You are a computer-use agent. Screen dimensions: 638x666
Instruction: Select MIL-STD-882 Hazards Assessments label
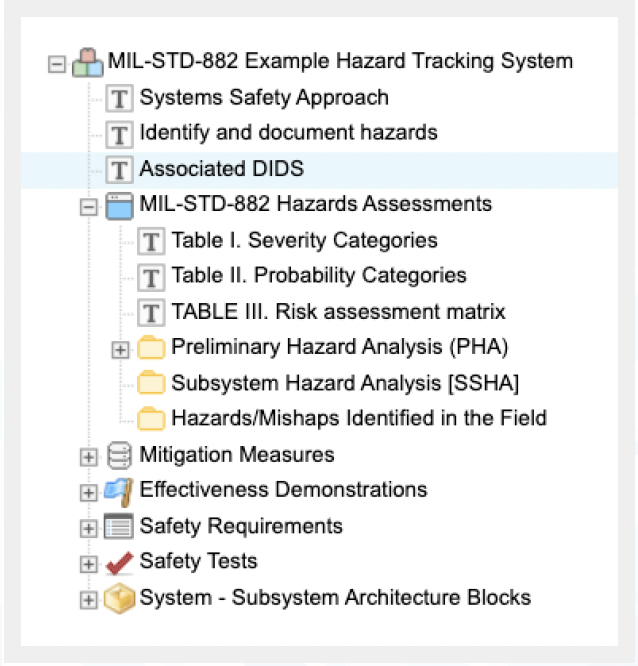[x=316, y=204]
